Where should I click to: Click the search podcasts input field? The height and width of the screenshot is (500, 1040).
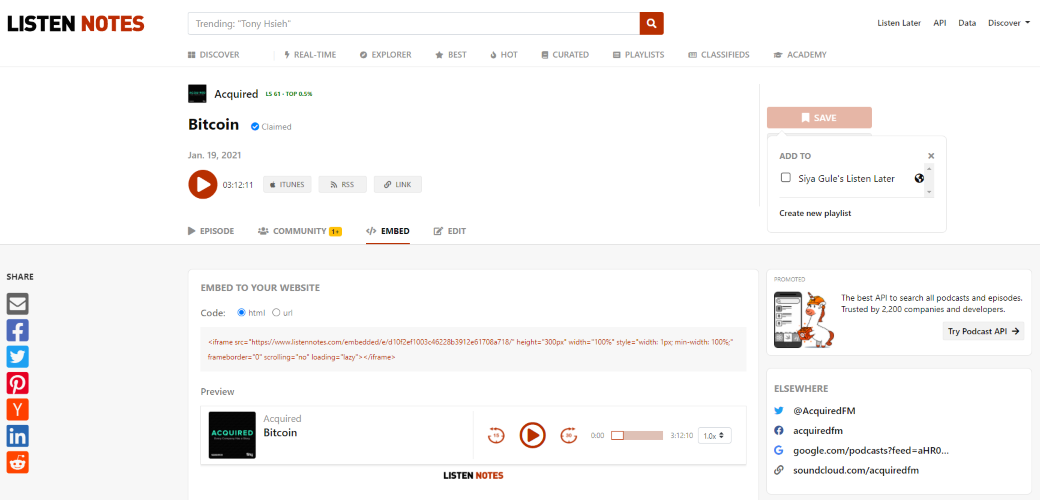click(x=414, y=23)
